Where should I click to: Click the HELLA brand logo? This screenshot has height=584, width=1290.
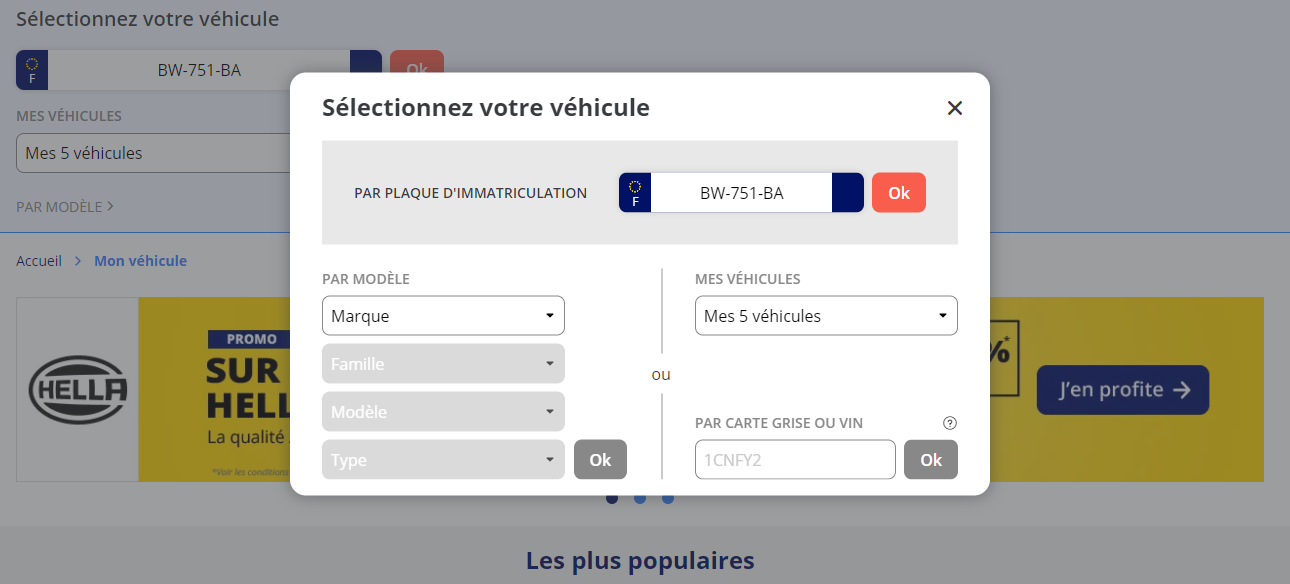(x=78, y=389)
